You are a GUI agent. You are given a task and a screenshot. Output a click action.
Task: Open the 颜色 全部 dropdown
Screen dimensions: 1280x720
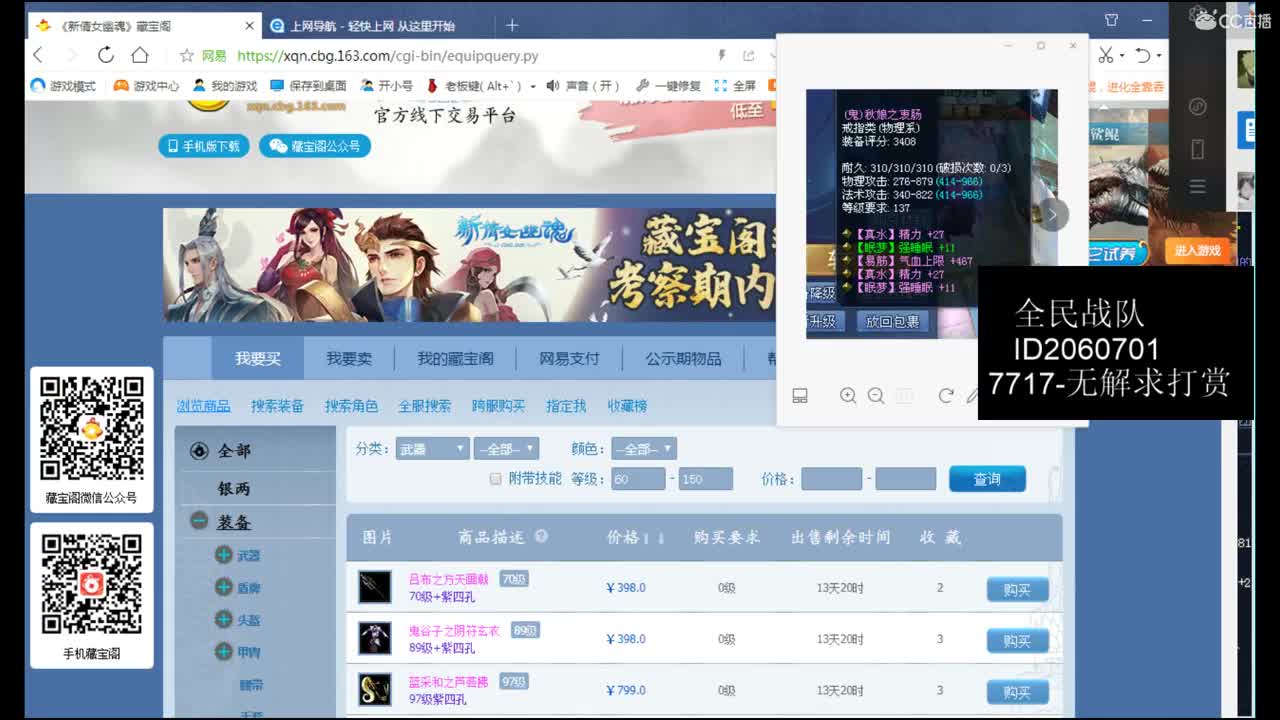[x=645, y=449]
